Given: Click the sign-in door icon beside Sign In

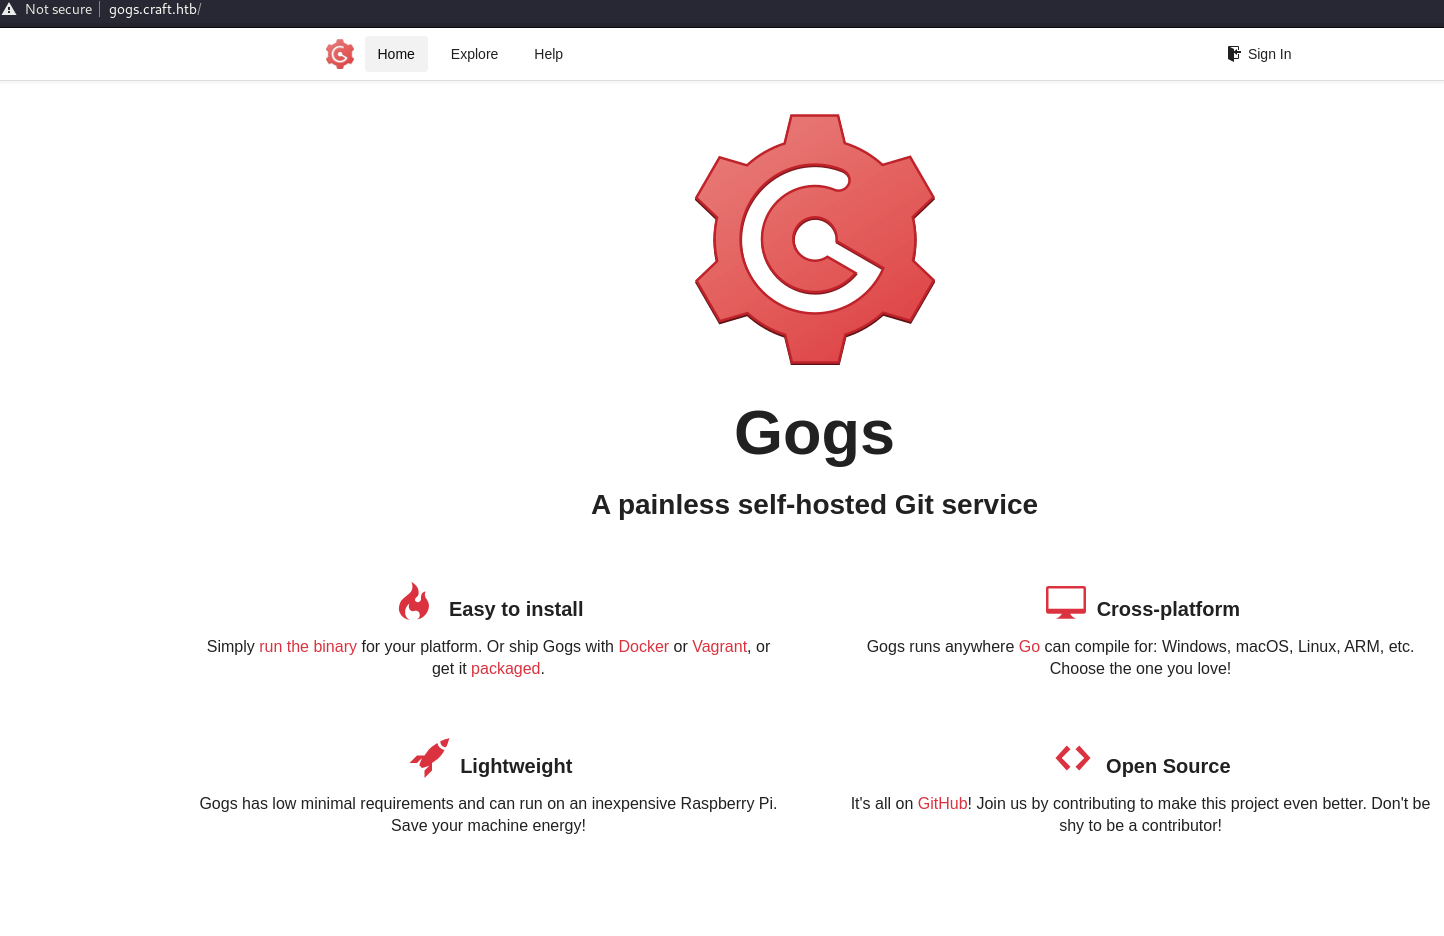Looking at the screenshot, I should click(1233, 53).
